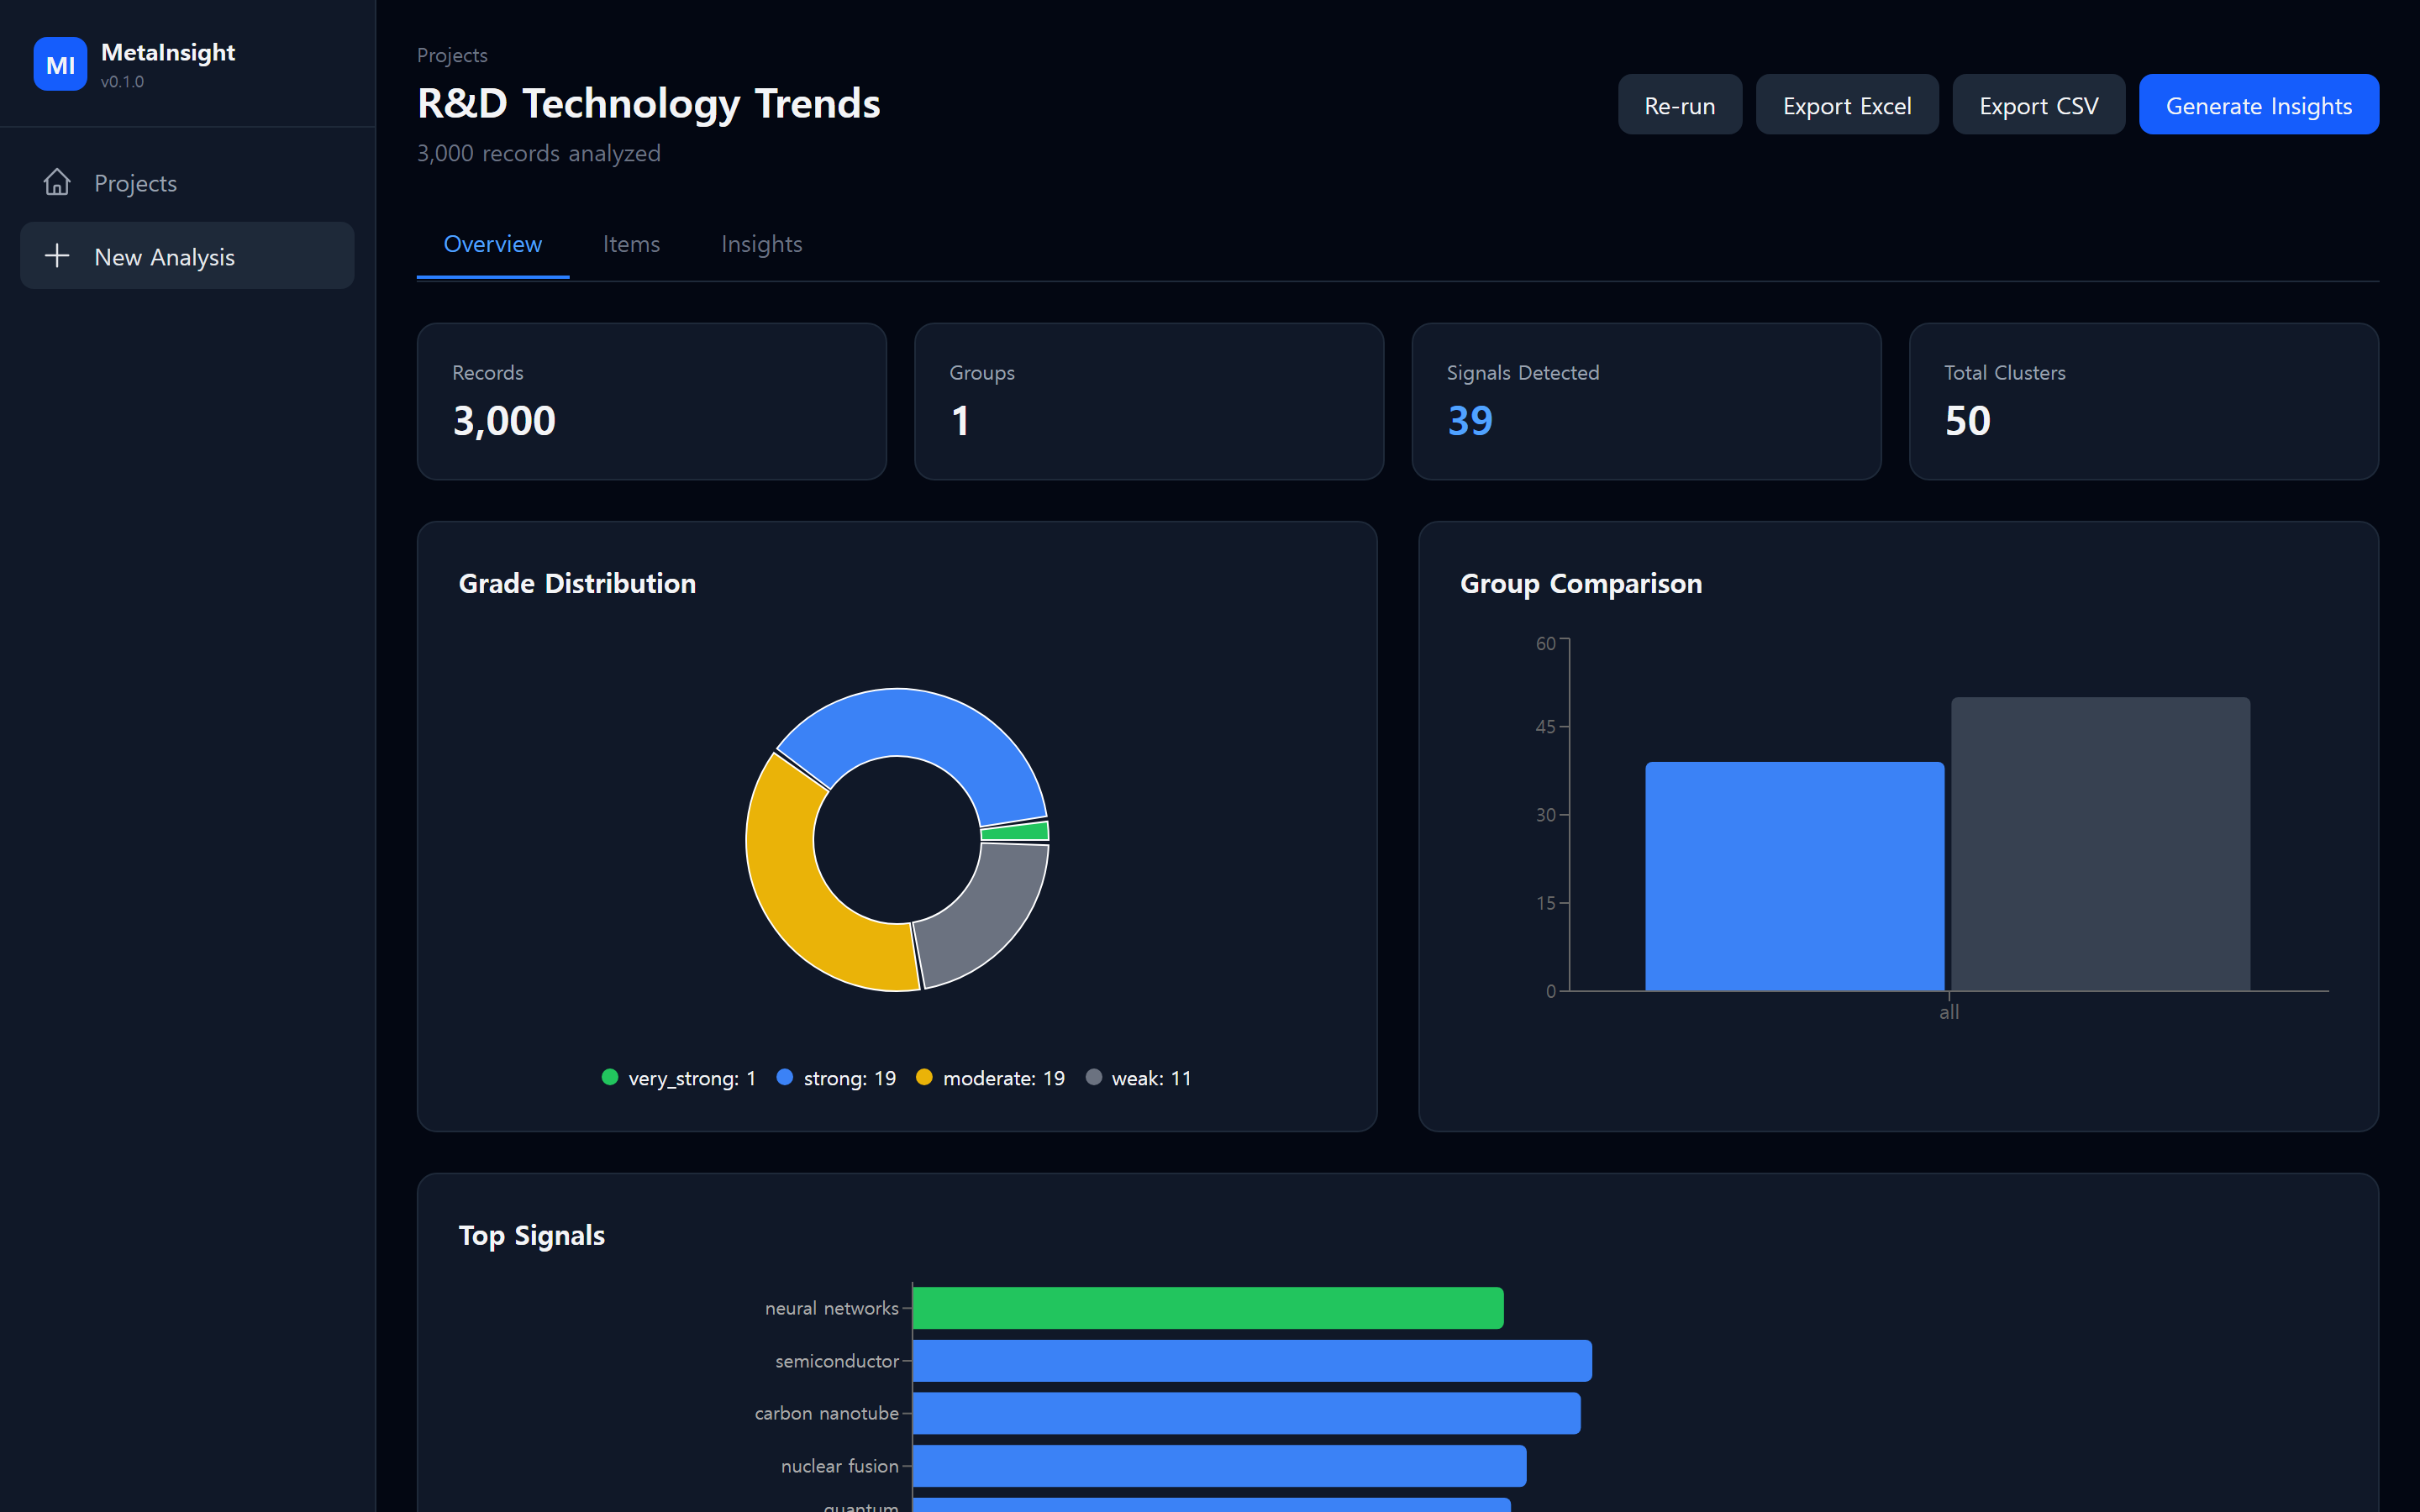
Task: Click the blue signals bar in Group Comparison
Action: pos(1794,876)
